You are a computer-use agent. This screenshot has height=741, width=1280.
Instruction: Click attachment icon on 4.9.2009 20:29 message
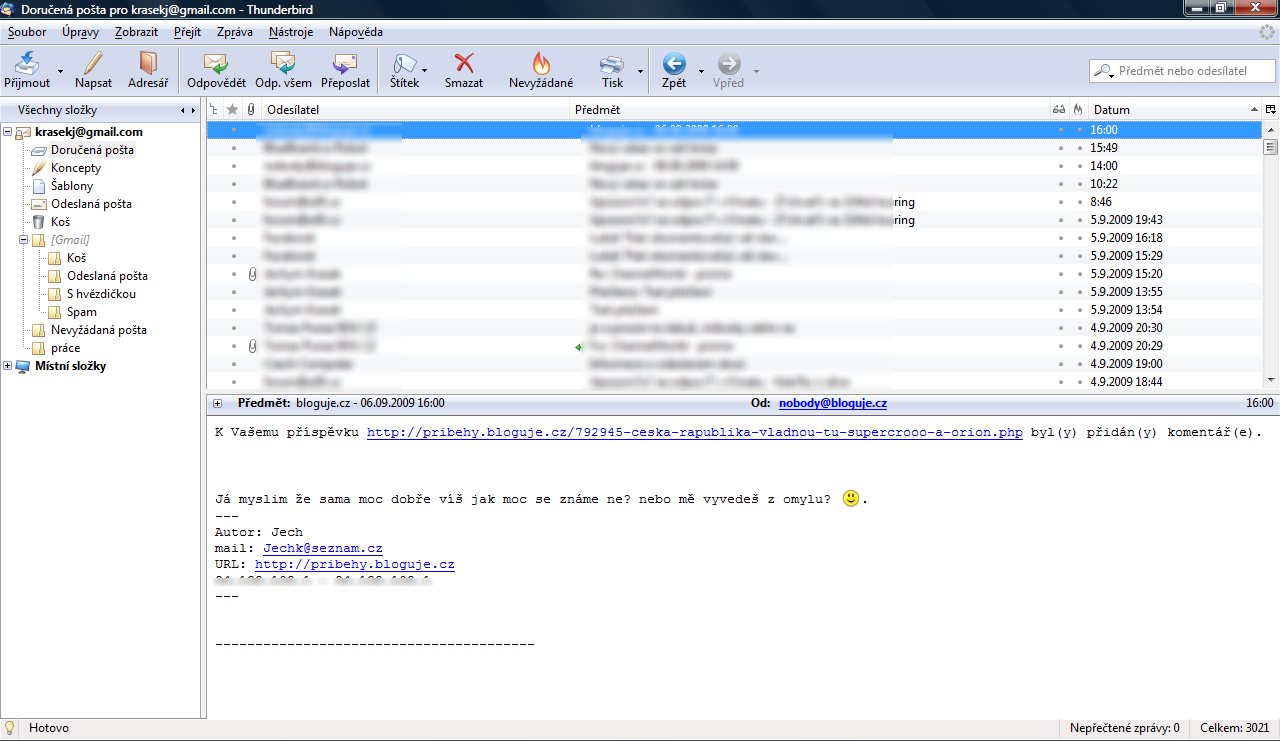pyautogui.click(x=252, y=346)
